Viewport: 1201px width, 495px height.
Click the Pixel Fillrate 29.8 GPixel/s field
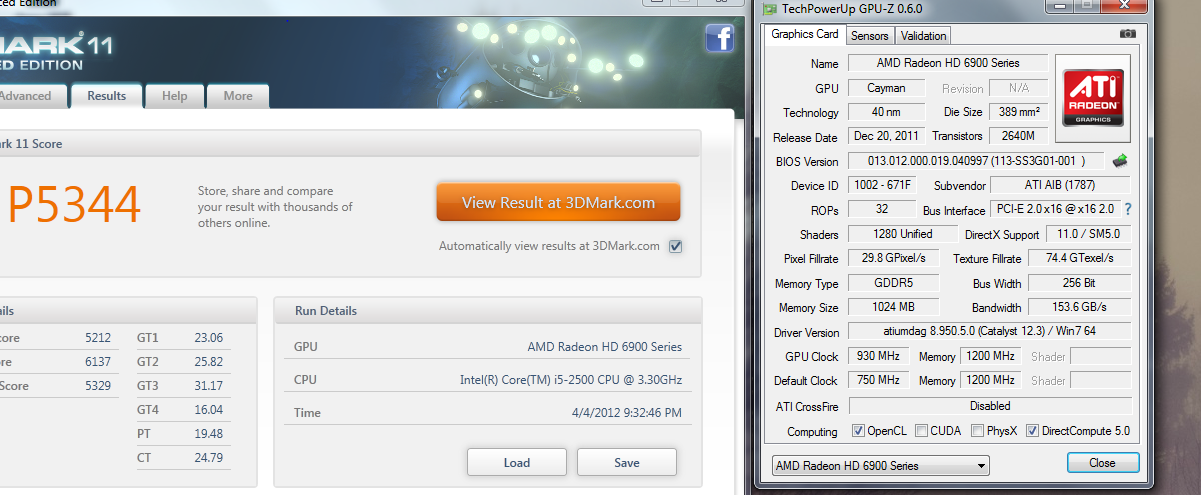click(x=893, y=258)
